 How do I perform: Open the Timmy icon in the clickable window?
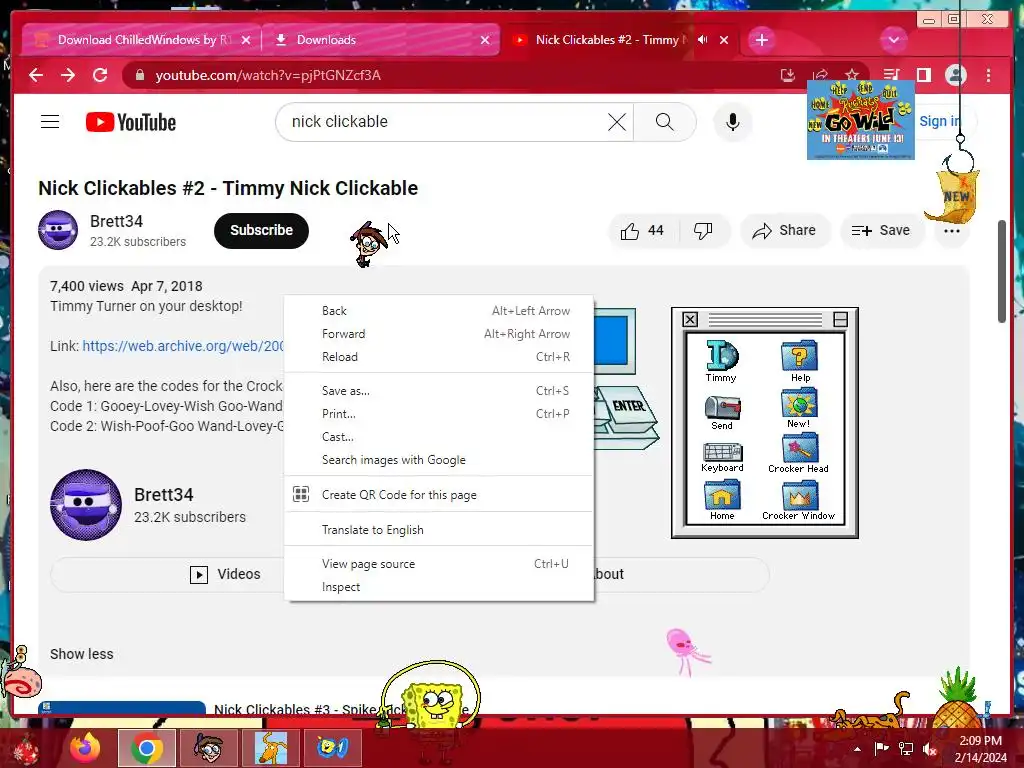pos(721,360)
